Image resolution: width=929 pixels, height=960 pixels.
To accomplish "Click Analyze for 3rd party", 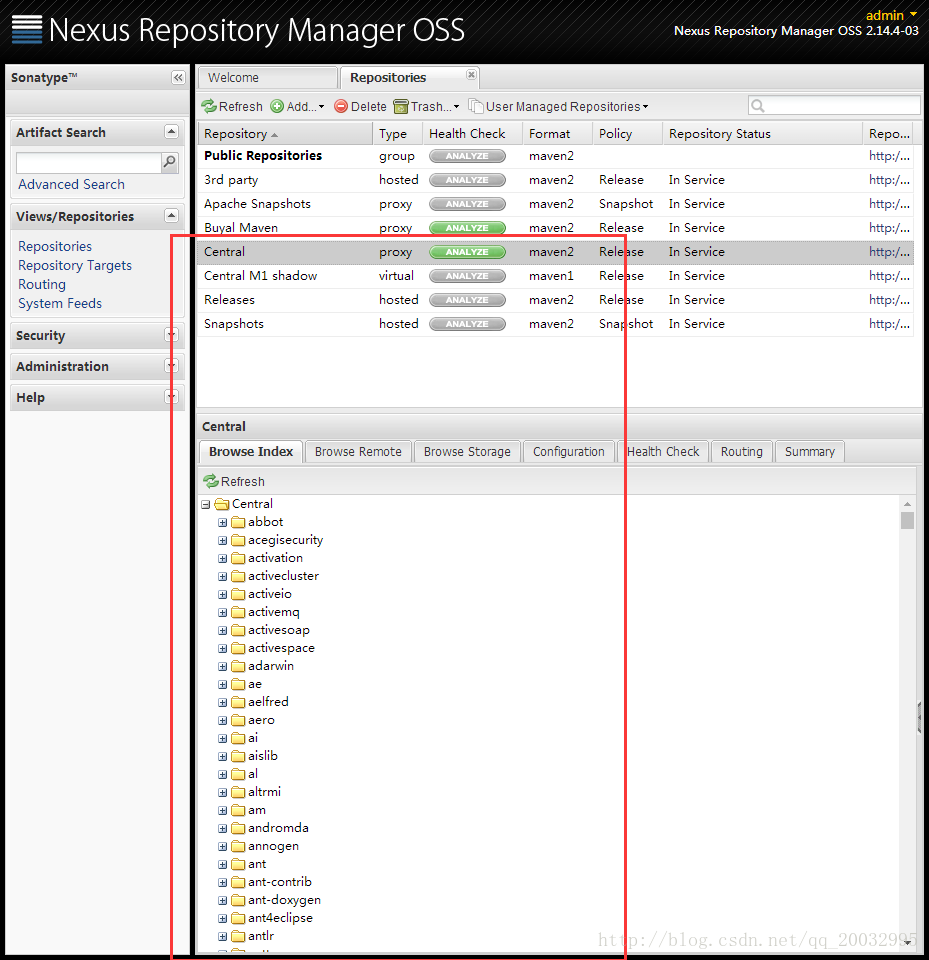I will (467, 180).
